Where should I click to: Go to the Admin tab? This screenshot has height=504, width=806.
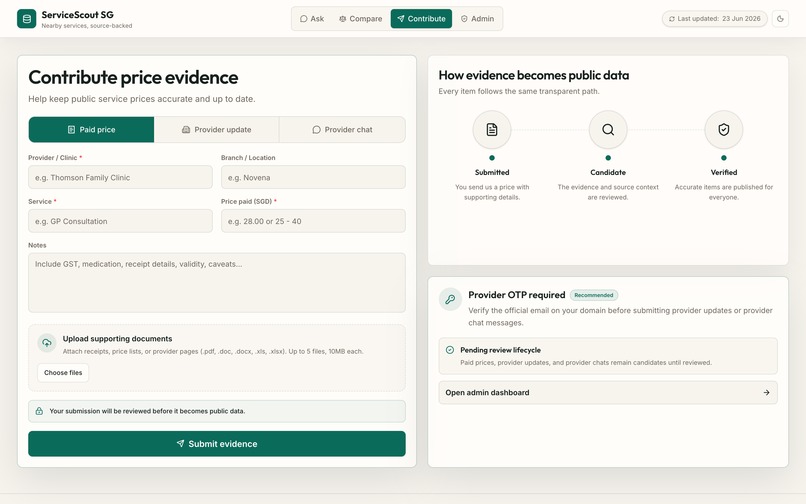477,19
